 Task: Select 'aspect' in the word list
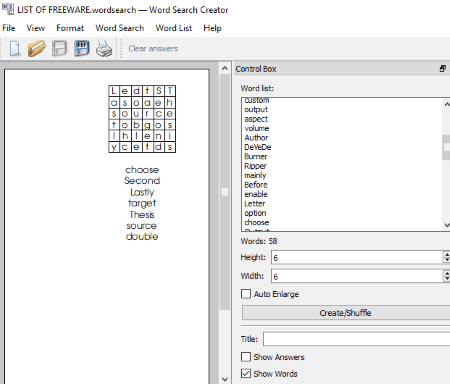(256, 119)
